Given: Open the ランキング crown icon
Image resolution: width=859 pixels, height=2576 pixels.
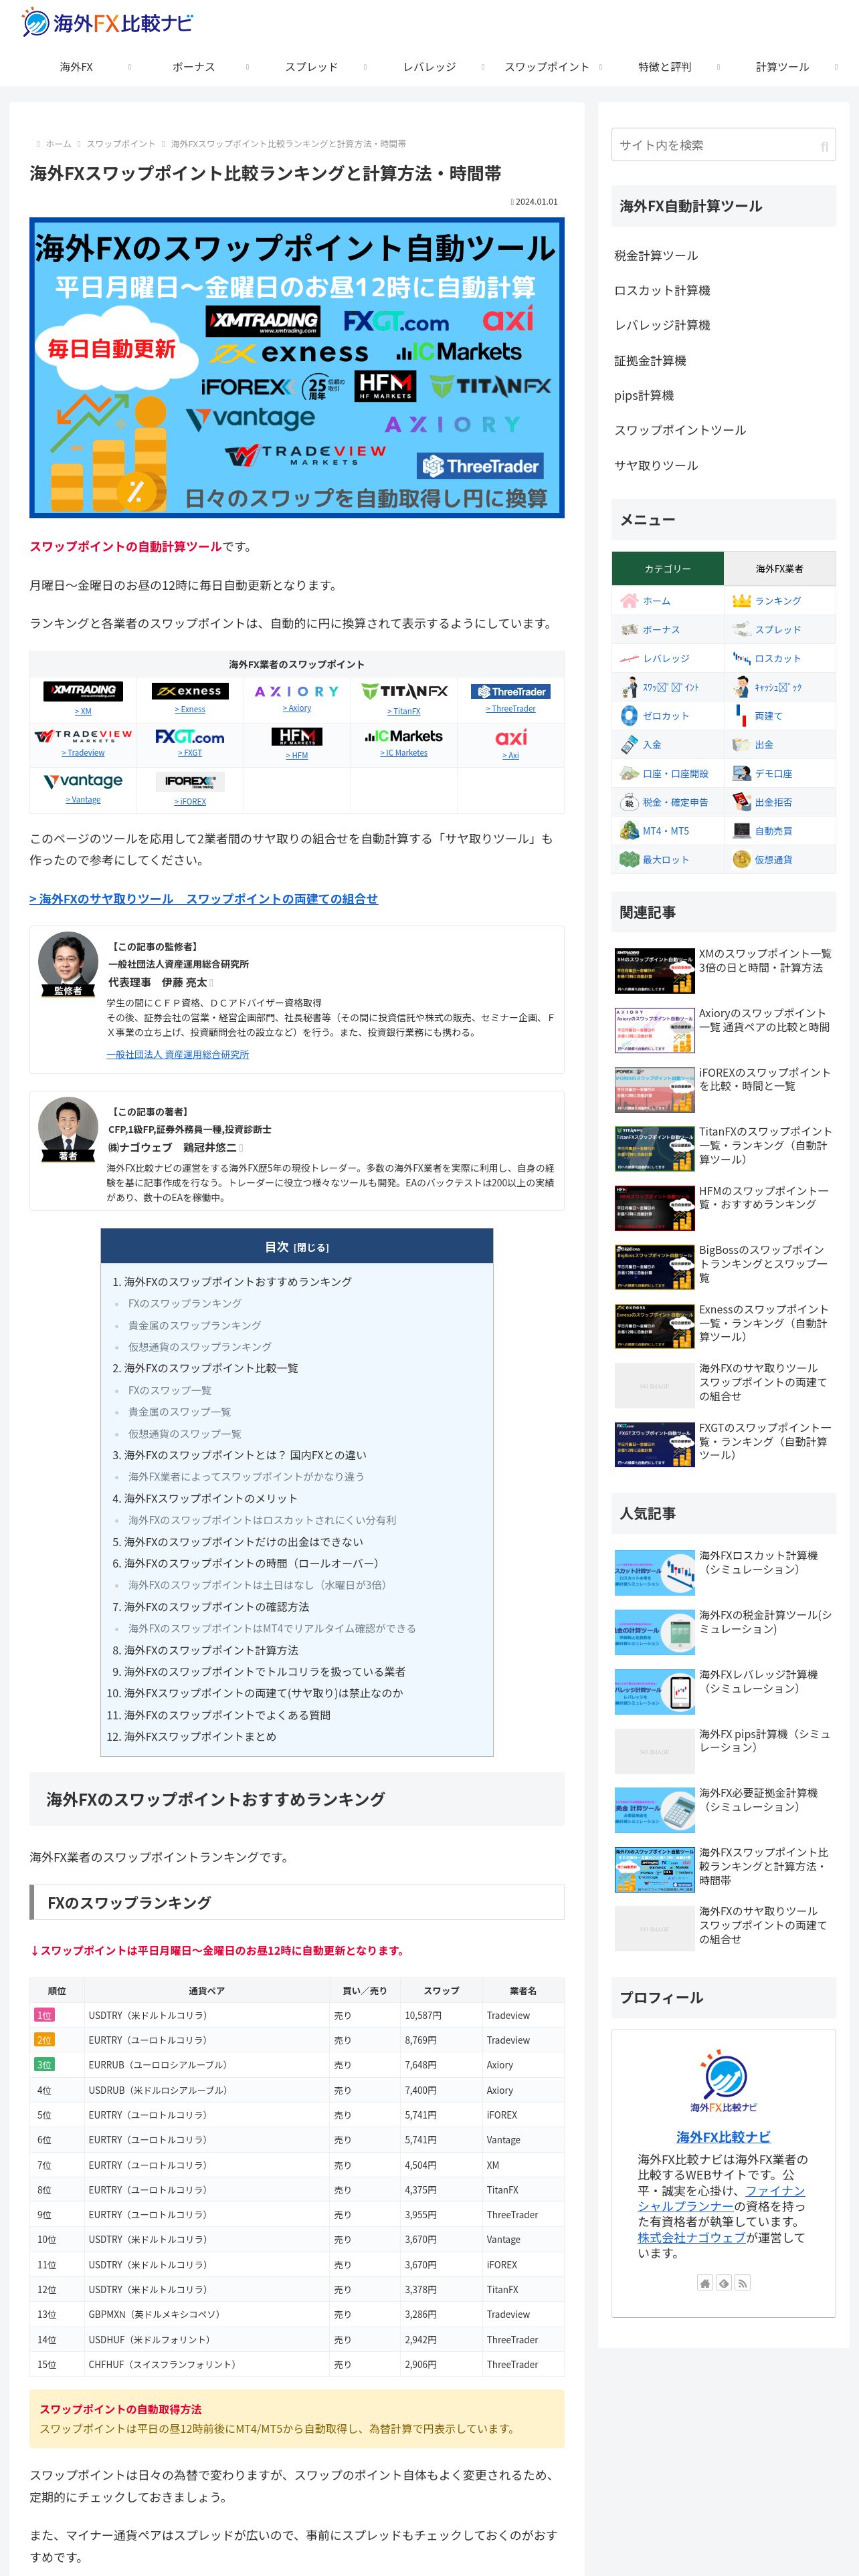Looking at the screenshot, I should (x=741, y=601).
